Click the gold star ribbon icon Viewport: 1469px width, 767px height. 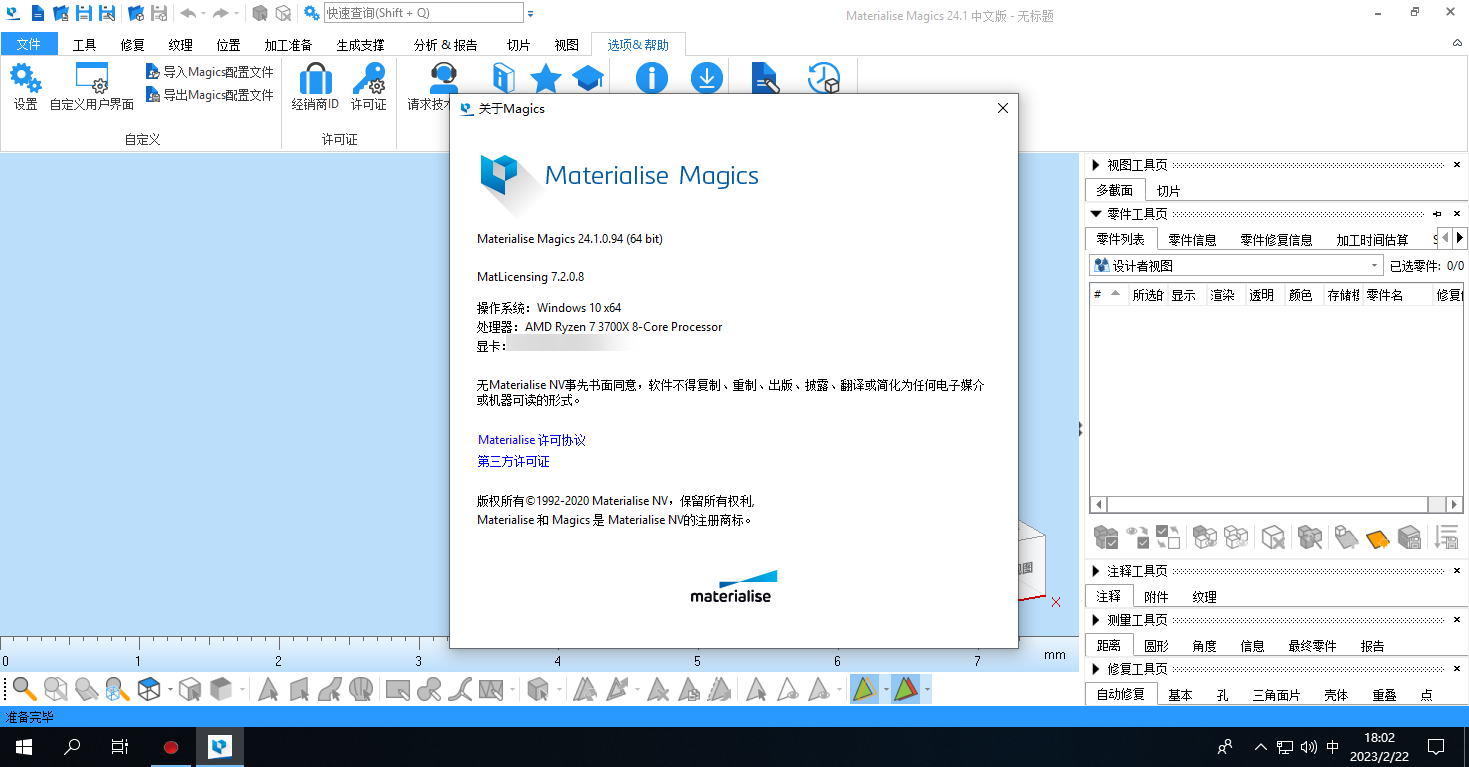tap(546, 78)
